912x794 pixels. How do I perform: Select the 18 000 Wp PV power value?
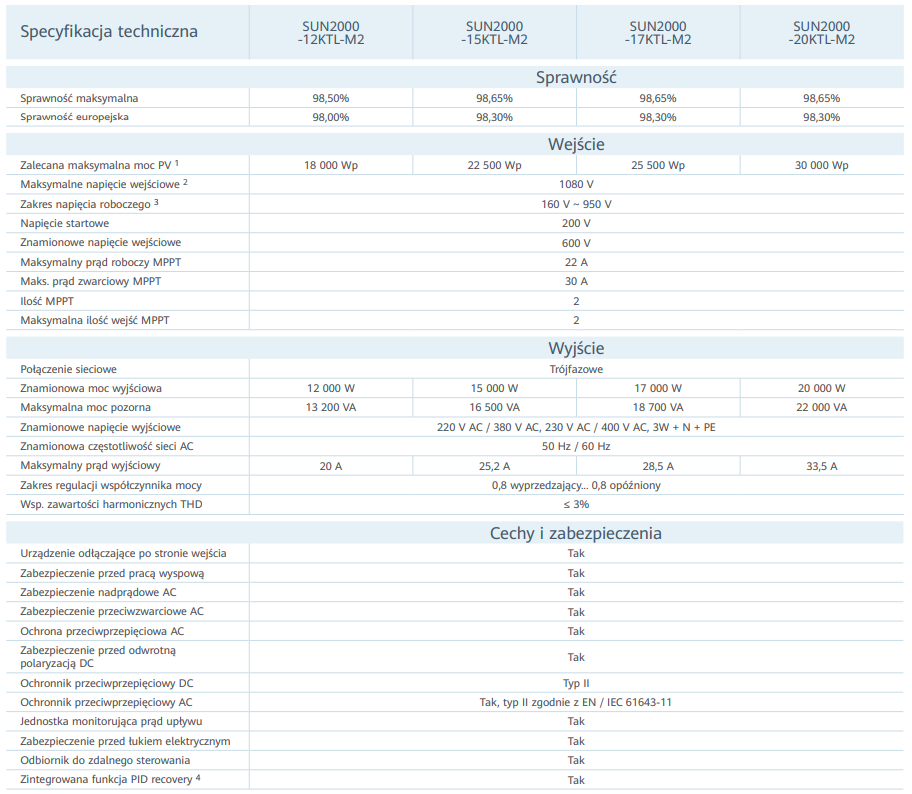point(331,165)
